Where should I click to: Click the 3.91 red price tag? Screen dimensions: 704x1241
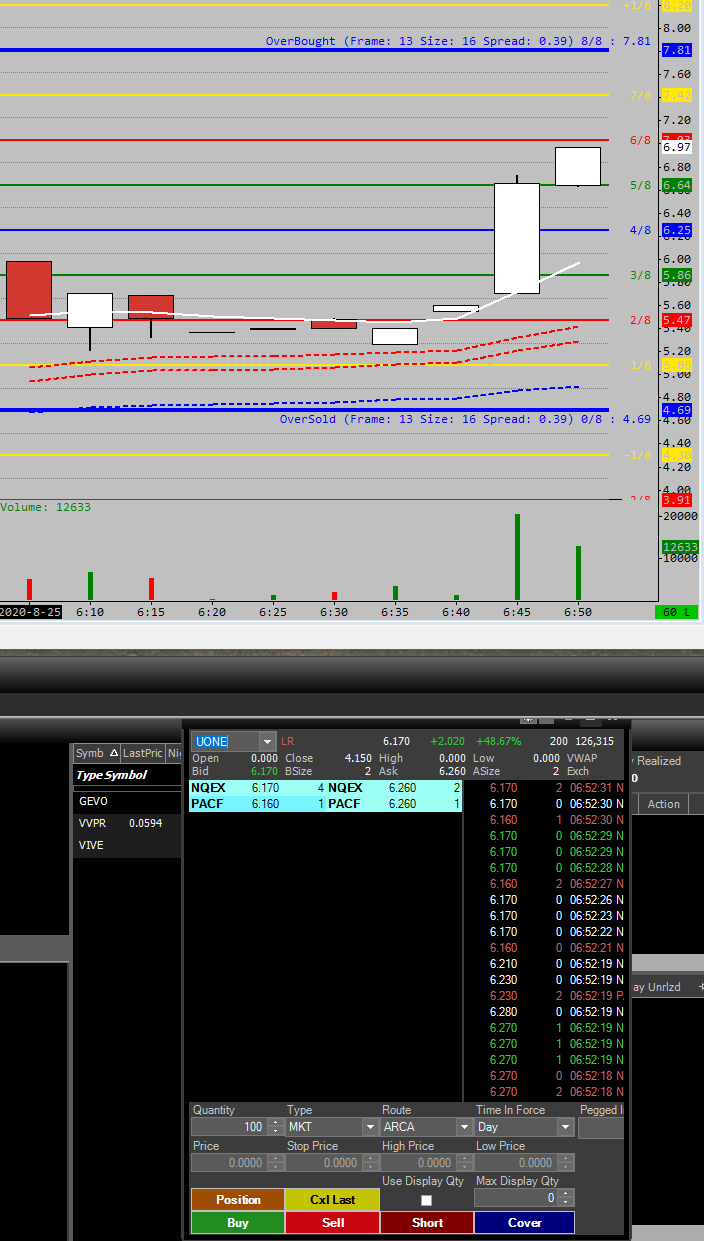(x=677, y=500)
